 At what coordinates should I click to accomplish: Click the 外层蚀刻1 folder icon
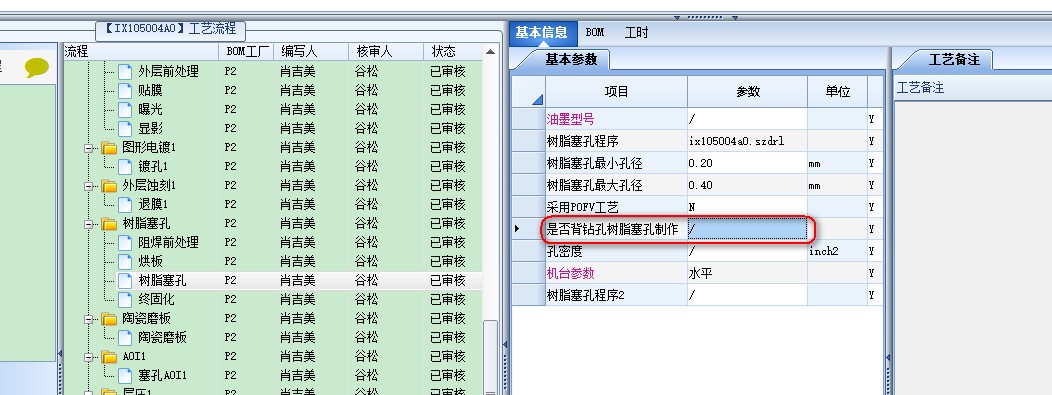point(109,185)
